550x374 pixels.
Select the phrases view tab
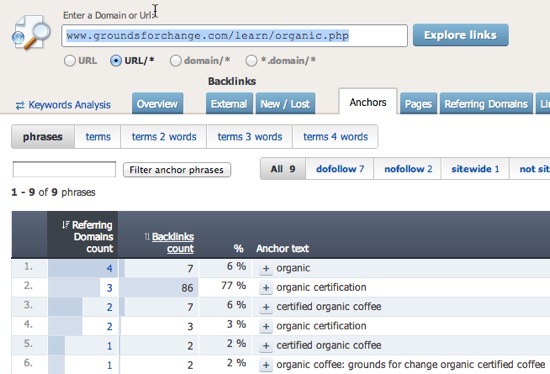point(43,137)
